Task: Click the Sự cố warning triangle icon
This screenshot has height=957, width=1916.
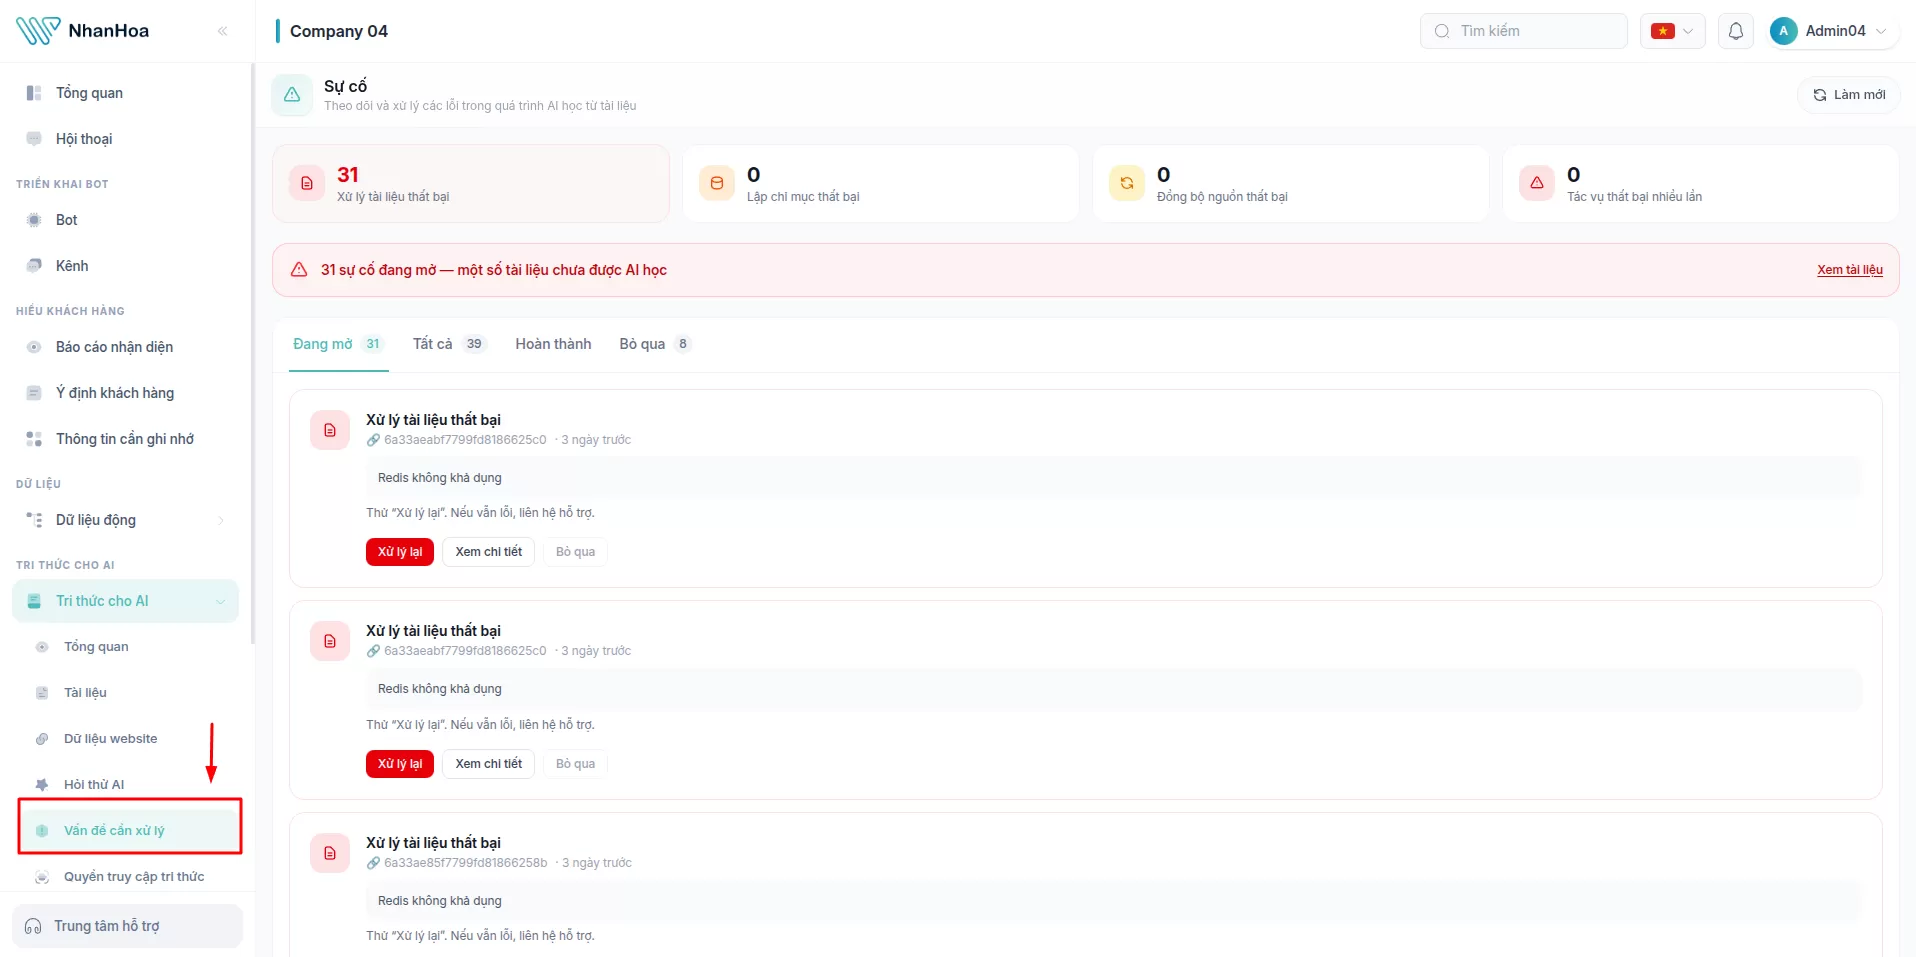Action: point(292,95)
